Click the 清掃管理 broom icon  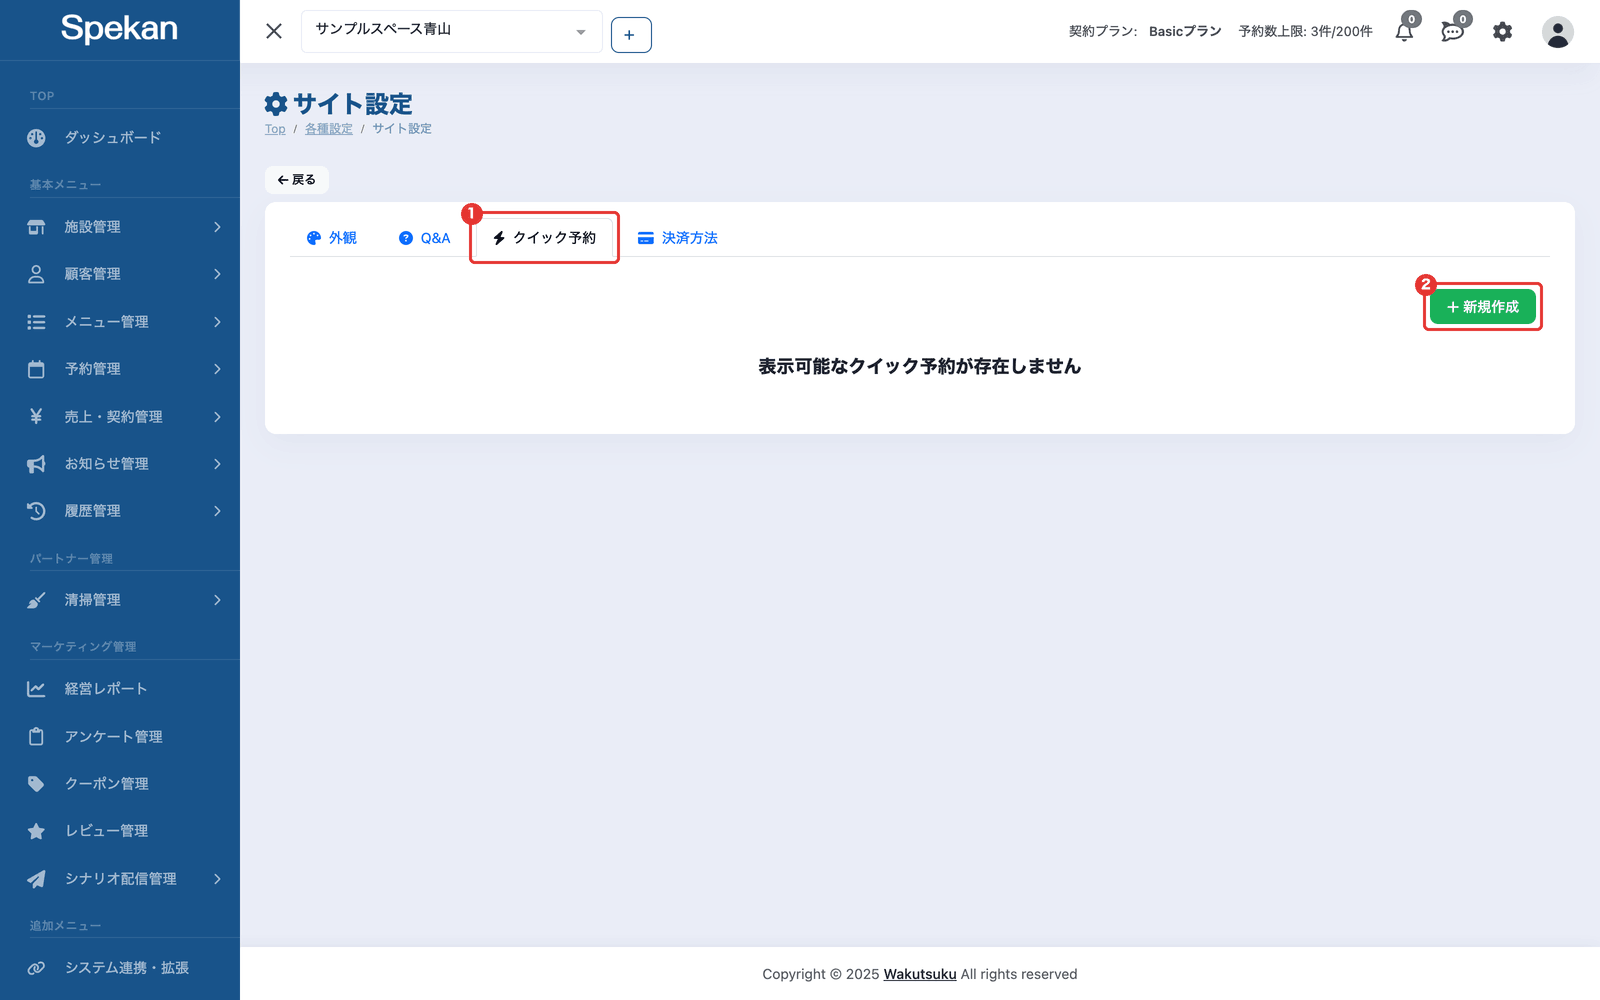(36, 600)
